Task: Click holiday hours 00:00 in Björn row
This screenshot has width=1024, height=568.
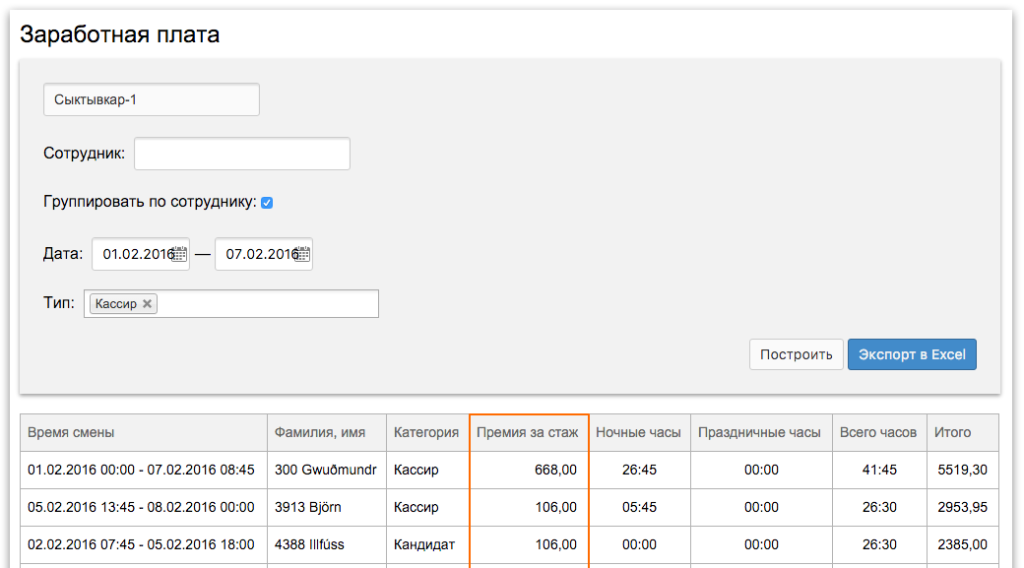Action: pos(761,507)
